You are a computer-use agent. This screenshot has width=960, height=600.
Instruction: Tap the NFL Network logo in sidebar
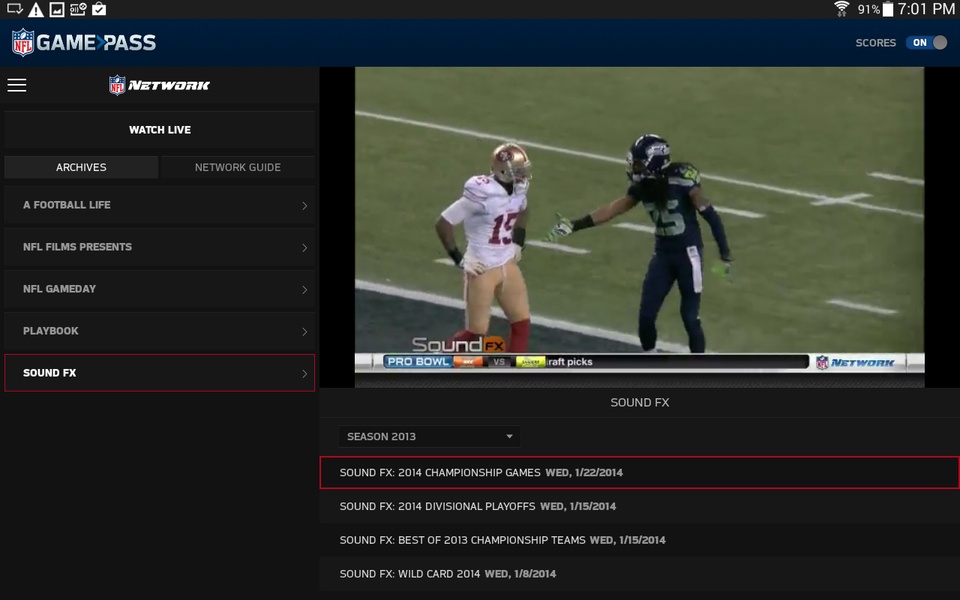(159, 85)
